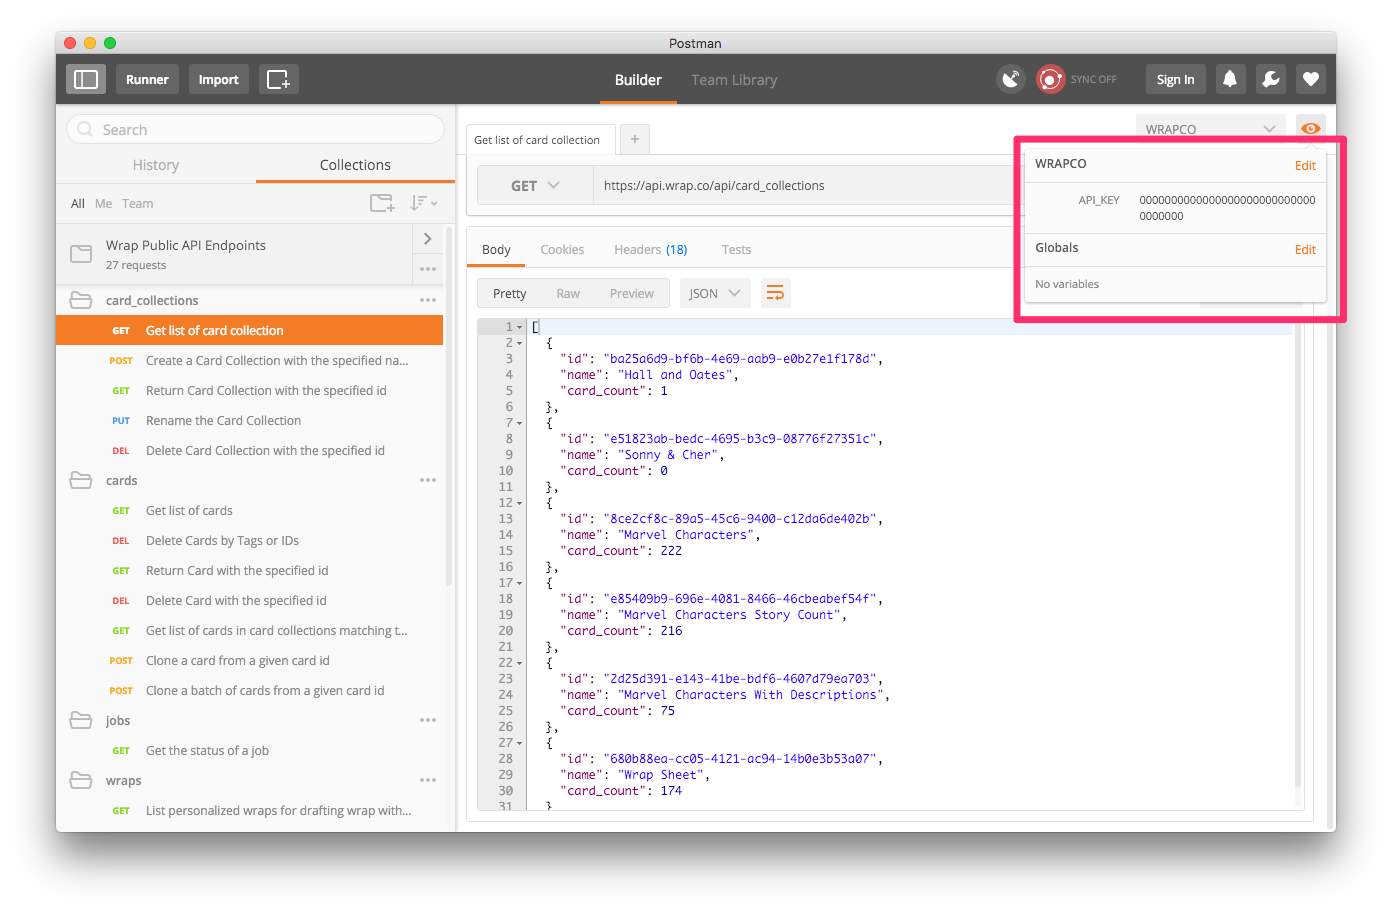Viewport: 1392px width, 912px height.
Task: Click the heart icon in header
Action: point(1311,79)
